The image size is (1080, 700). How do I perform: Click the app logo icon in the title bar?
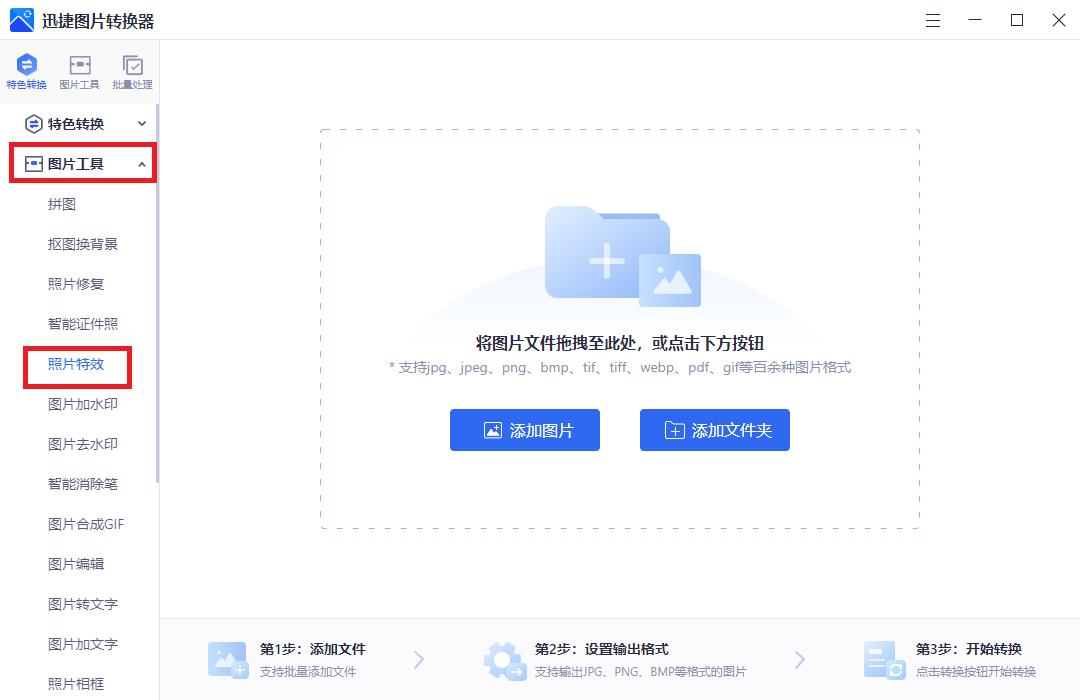(21, 20)
